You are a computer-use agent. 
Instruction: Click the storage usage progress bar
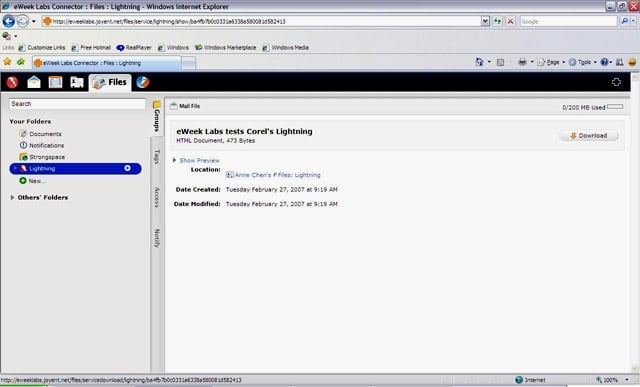615,107
